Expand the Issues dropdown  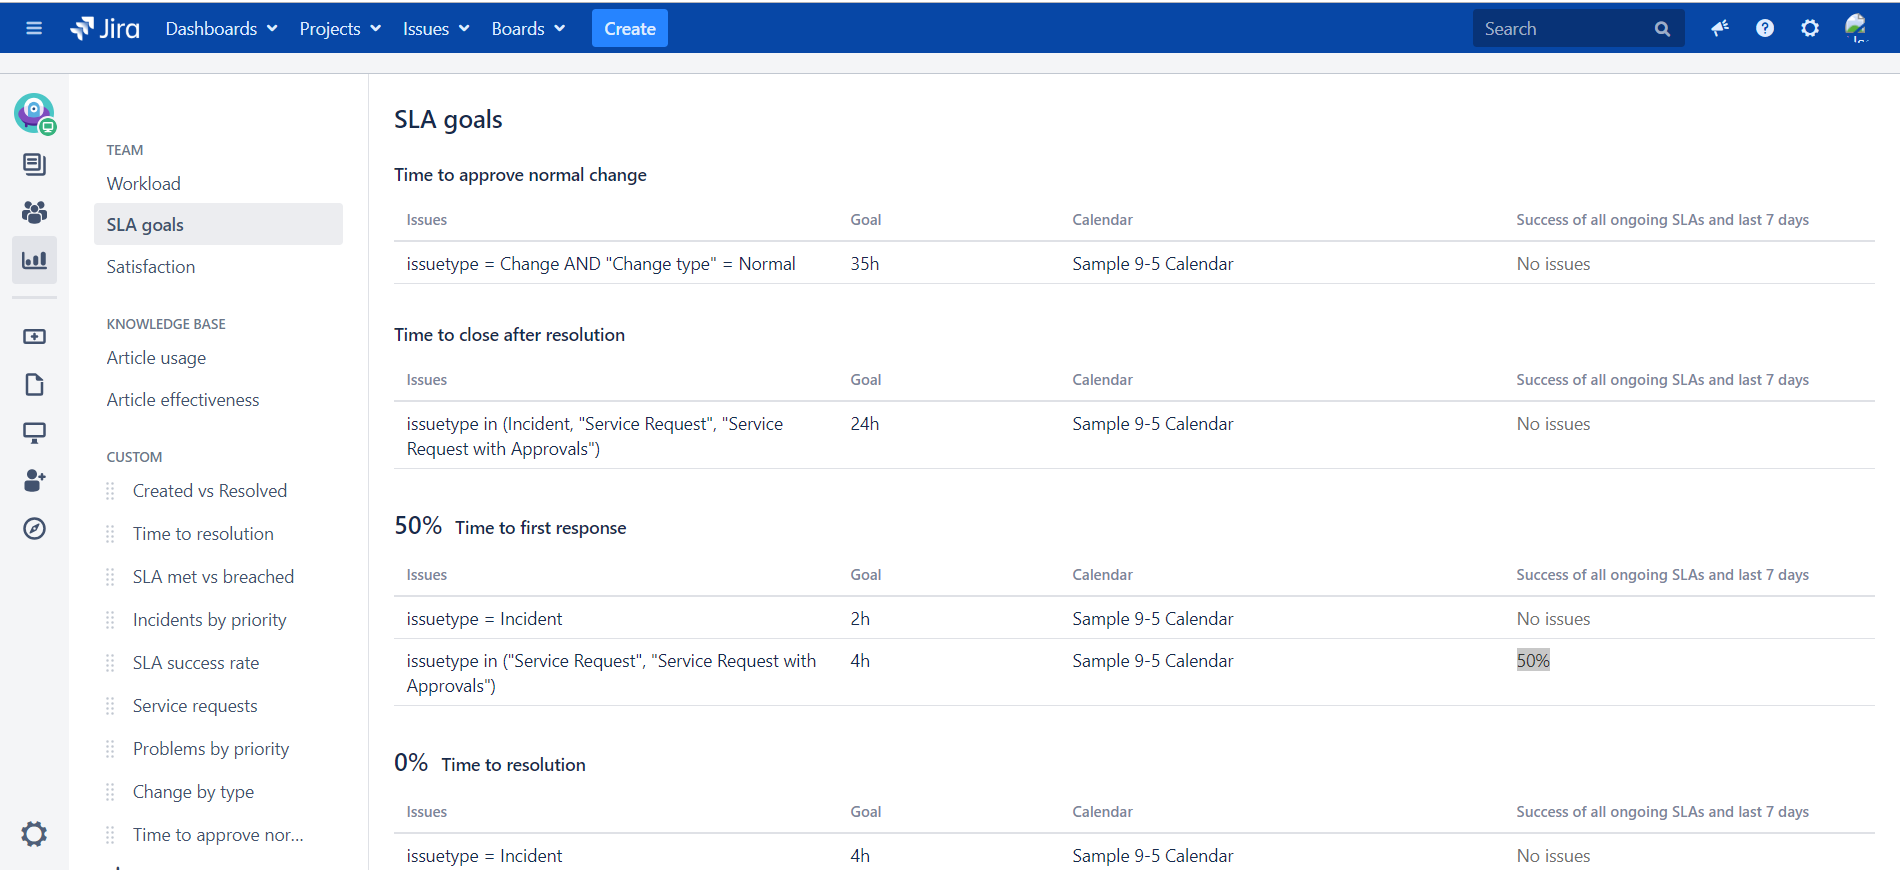click(436, 29)
